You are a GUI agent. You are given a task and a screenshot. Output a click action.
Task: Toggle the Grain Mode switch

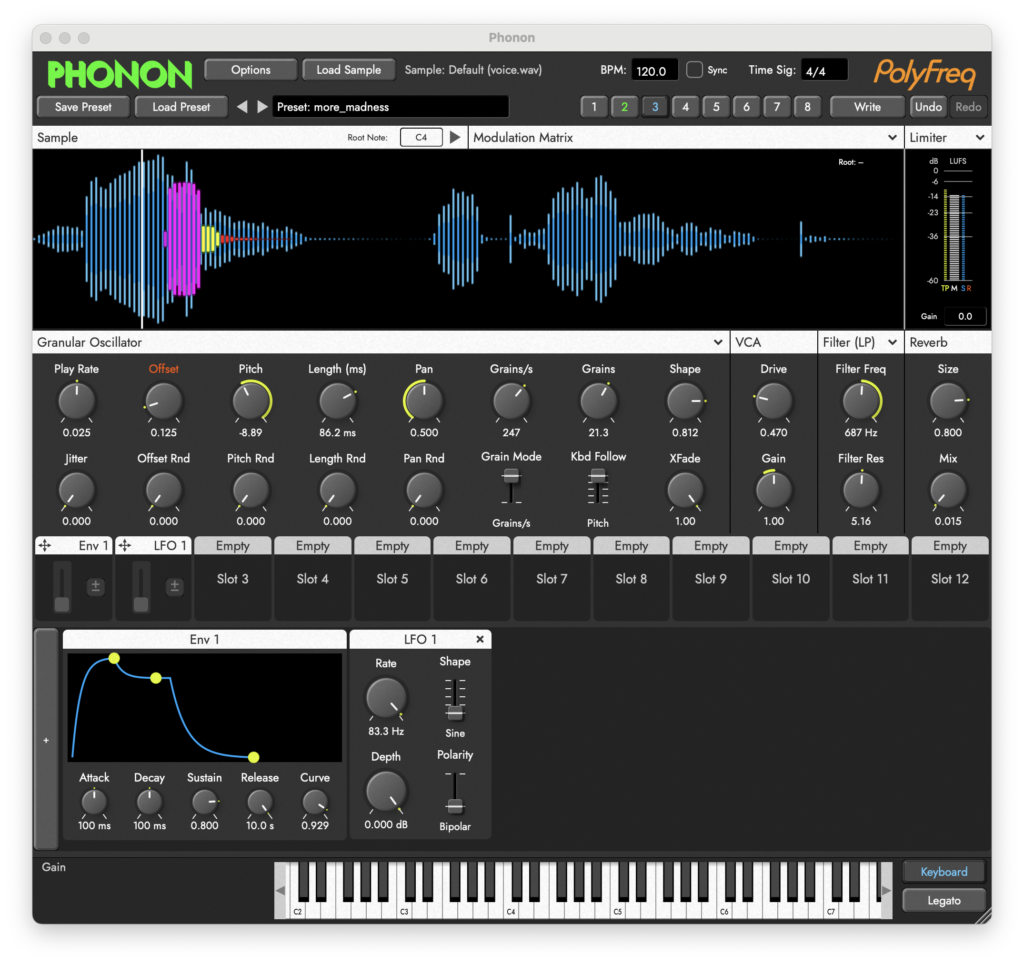tap(511, 487)
